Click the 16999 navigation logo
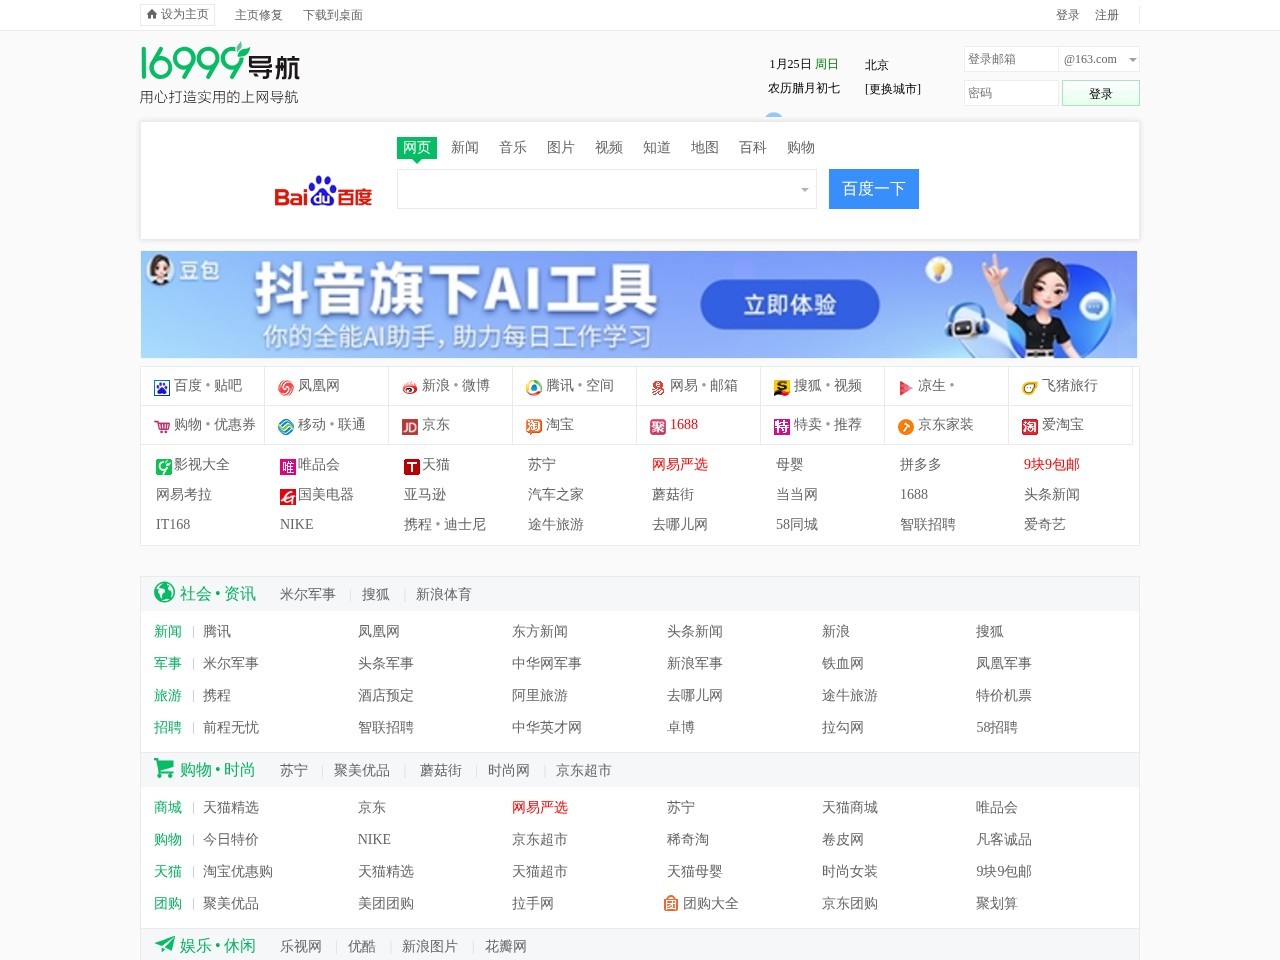Viewport: 1280px width, 960px height. 220,63
